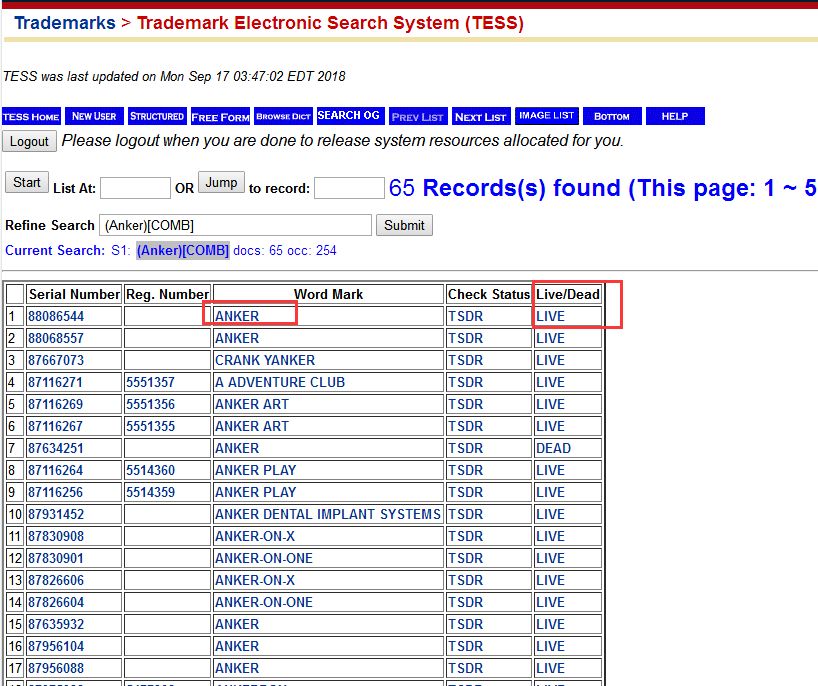818x686 pixels.
Task: Click the LIVE status in row 17
Action: point(550,668)
